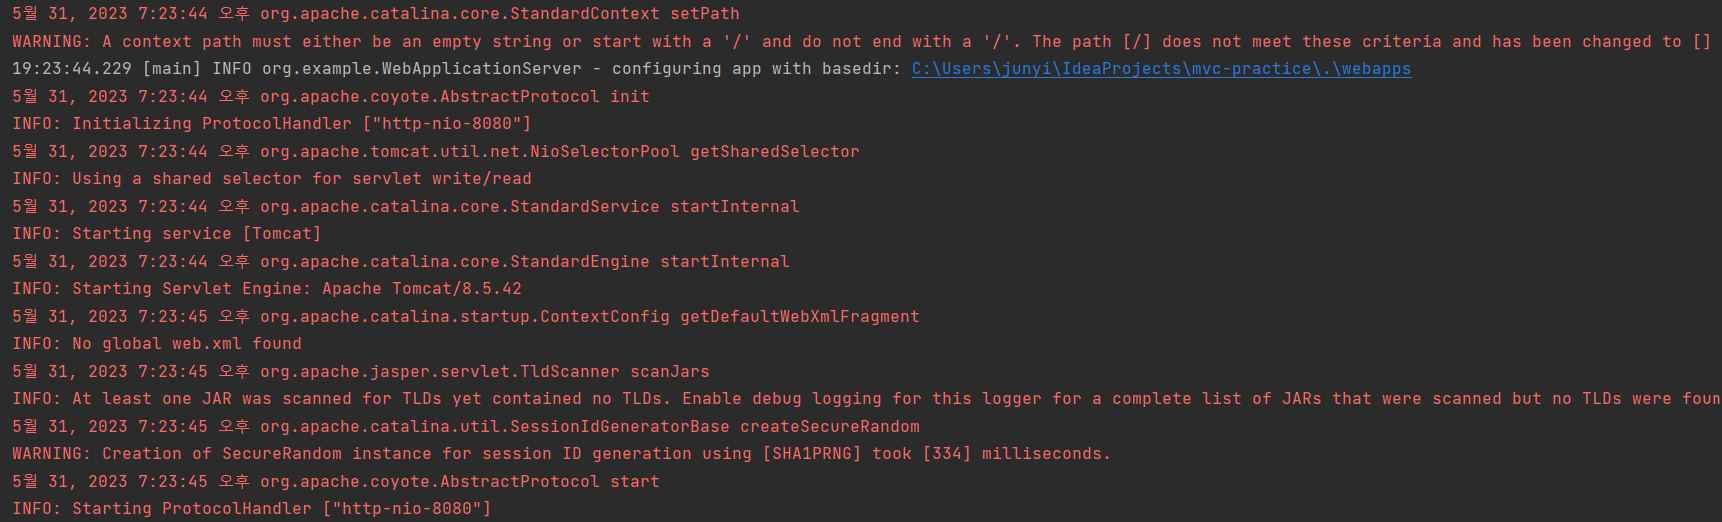Click the TldScanner scanJars log line
The height and width of the screenshot is (522, 1722).
tap(361, 372)
